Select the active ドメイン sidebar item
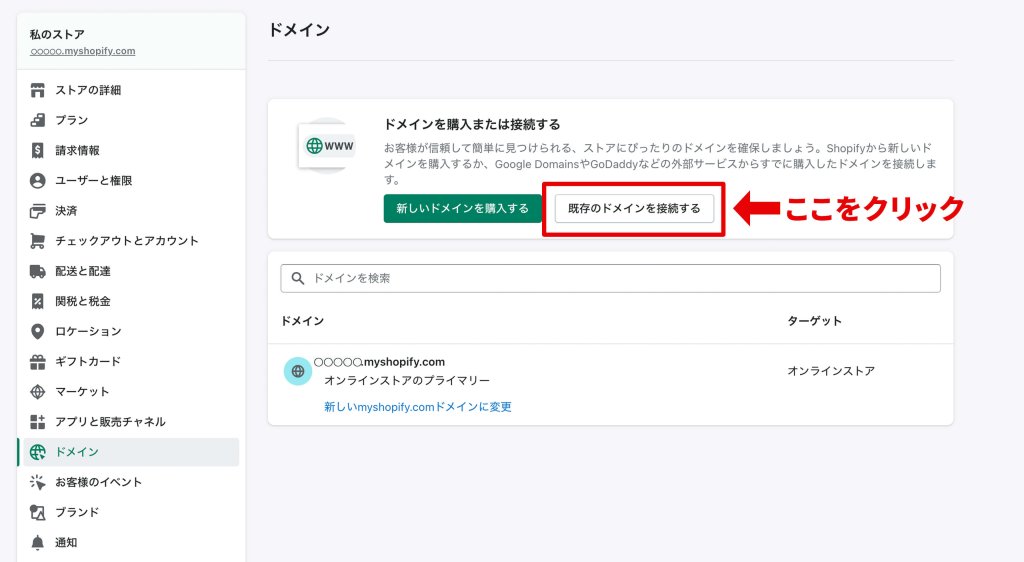Viewport: 1024px width, 562px height. click(131, 452)
